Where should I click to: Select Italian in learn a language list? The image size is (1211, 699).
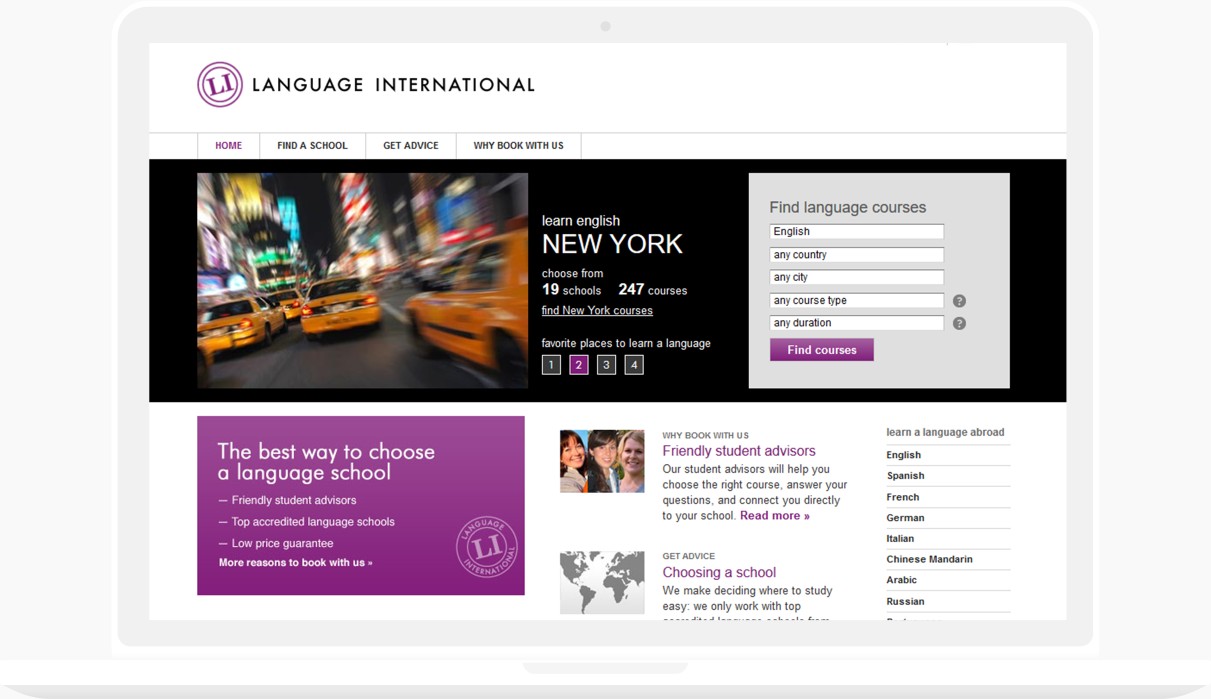click(x=900, y=538)
